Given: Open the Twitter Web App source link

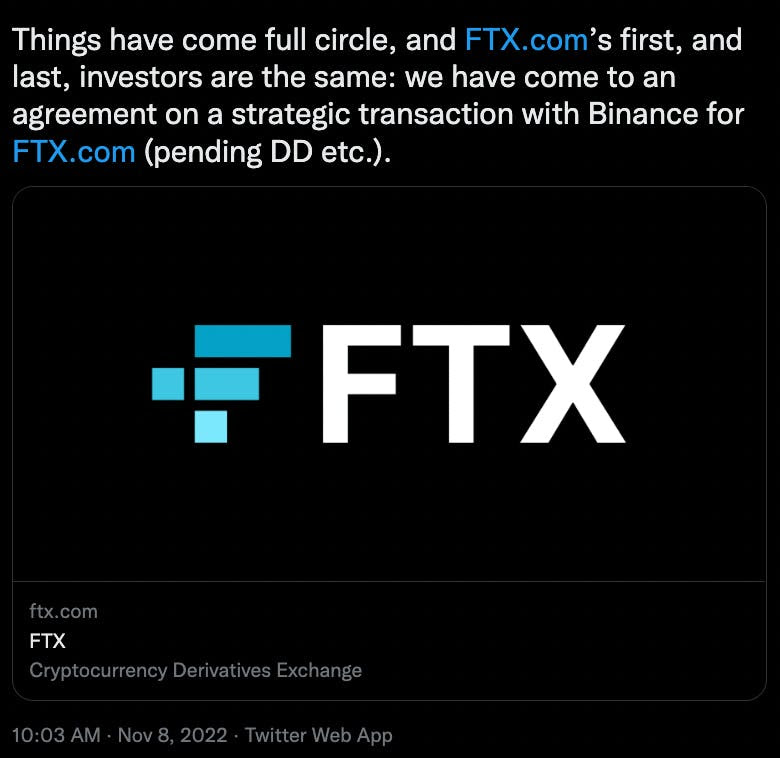Looking at the screenshot, I should click(x=319, y=735).
